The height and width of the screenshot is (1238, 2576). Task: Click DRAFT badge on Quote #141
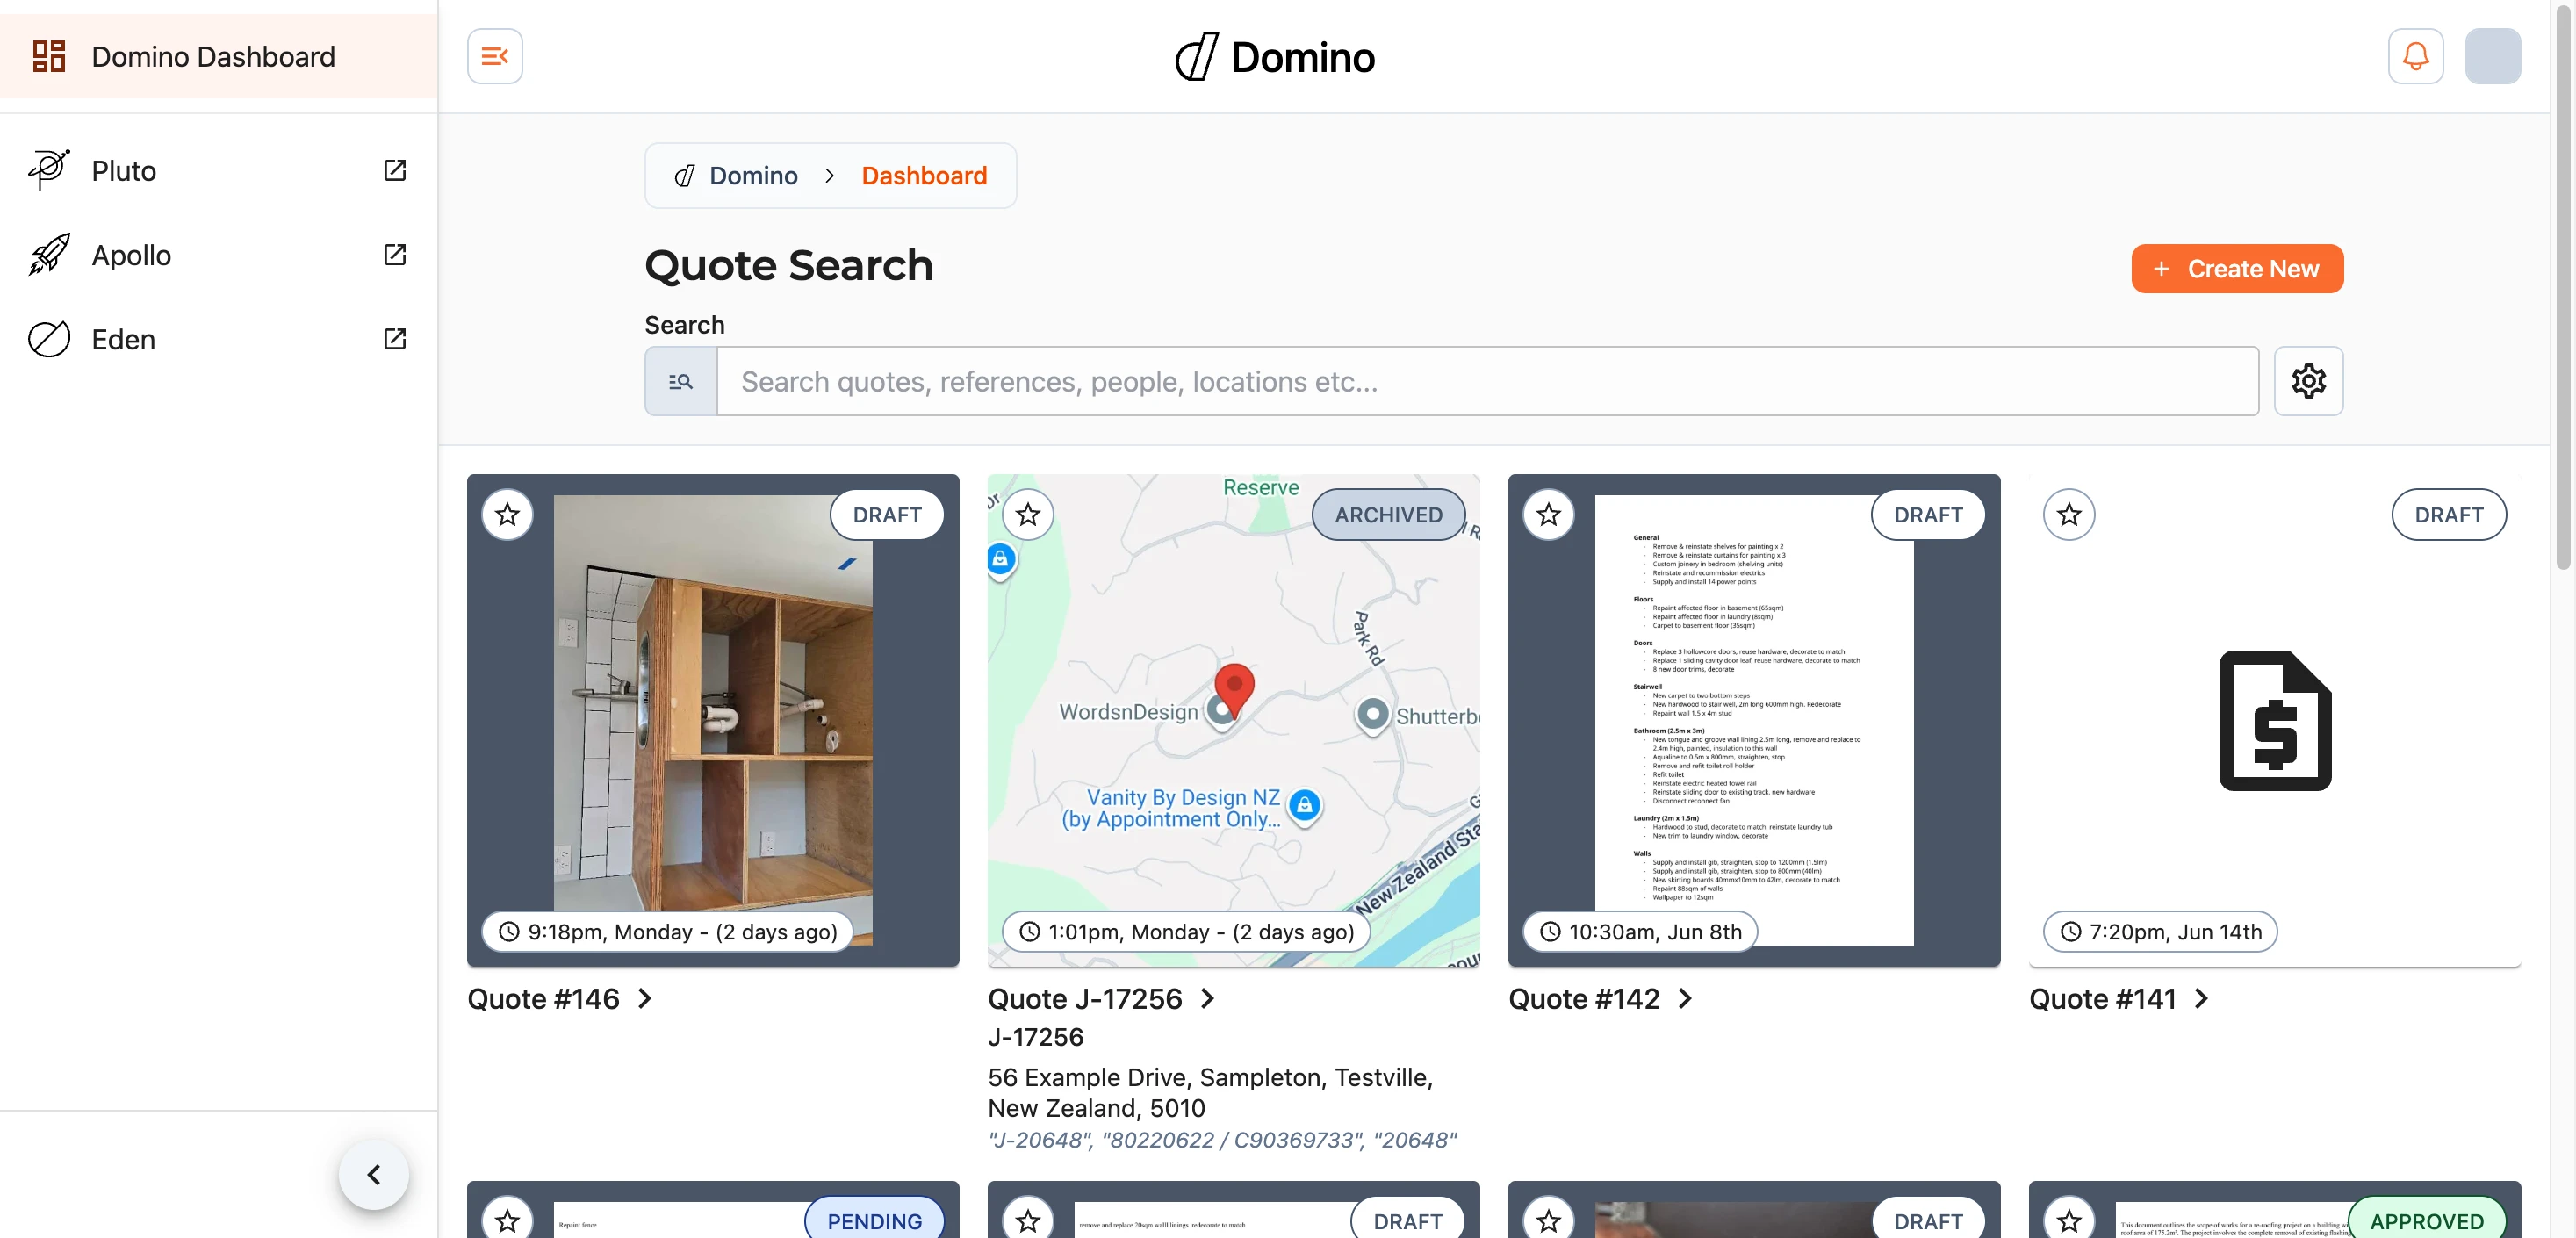[2448, 514]
